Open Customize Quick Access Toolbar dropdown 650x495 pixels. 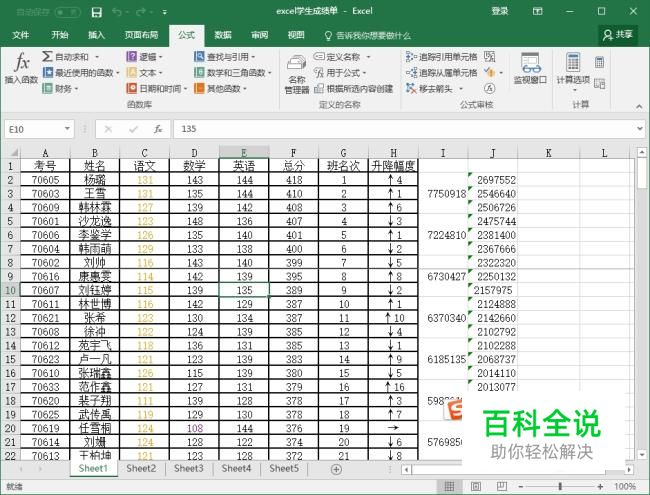point(165,12)
